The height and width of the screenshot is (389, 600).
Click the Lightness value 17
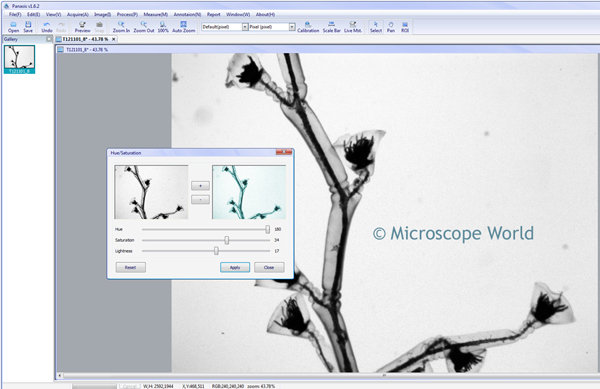[x=277, y=251]
